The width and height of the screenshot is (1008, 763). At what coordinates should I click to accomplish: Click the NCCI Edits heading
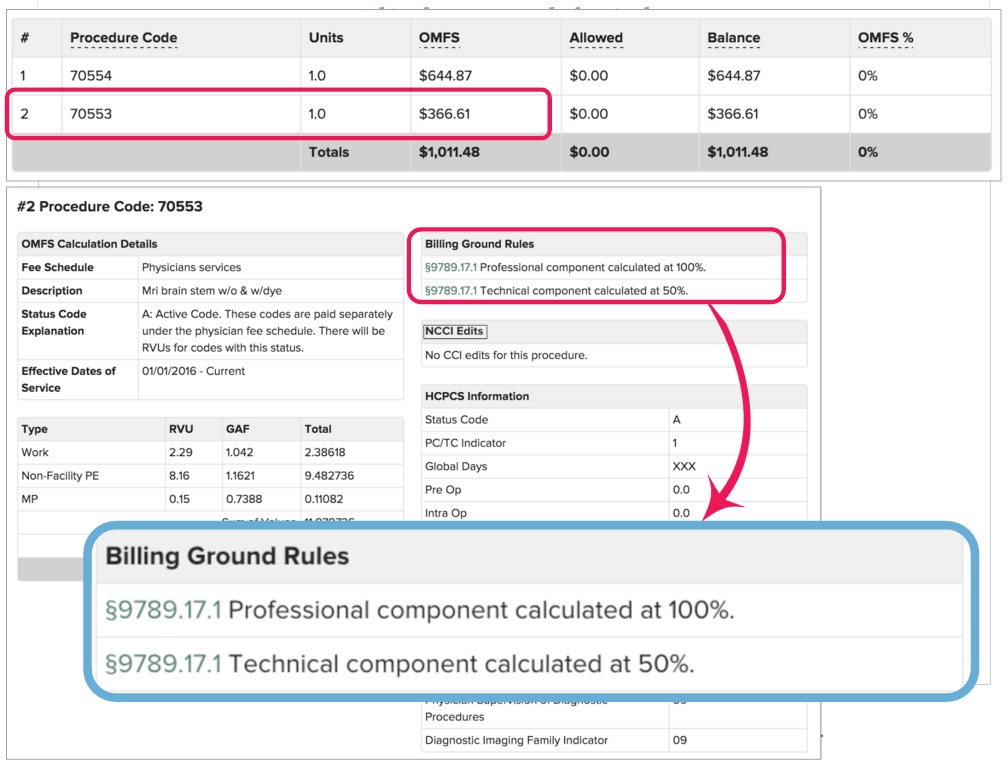coord(454,331)
